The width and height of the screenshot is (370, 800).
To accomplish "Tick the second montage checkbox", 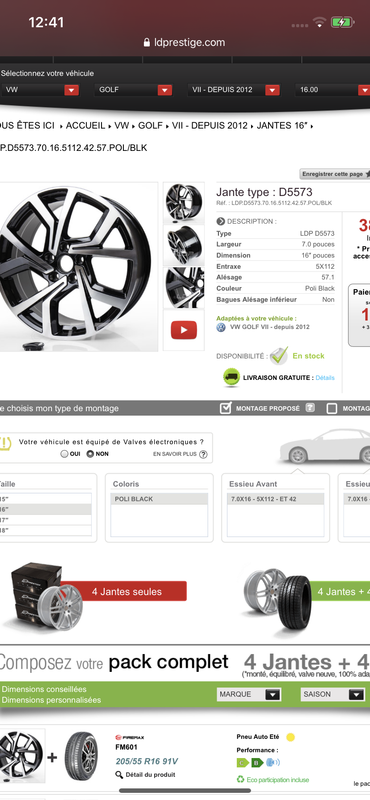I will [x=332, y=408].
